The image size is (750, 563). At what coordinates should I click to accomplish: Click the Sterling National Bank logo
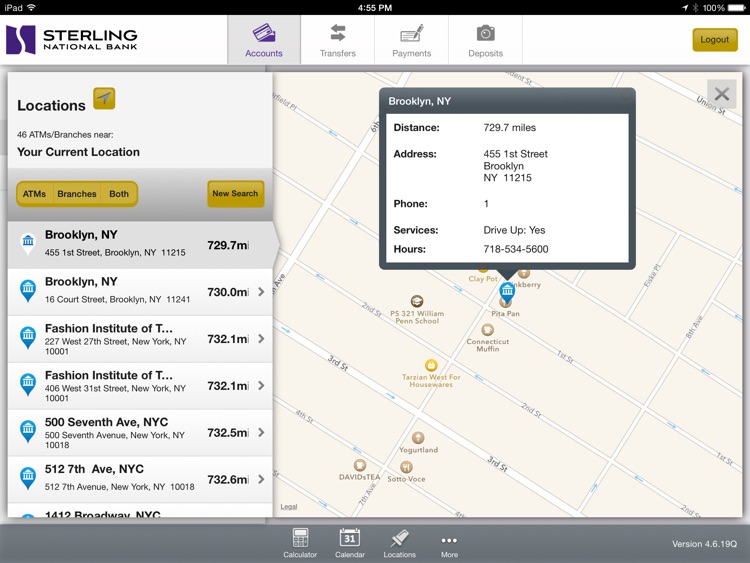point(72,40)
